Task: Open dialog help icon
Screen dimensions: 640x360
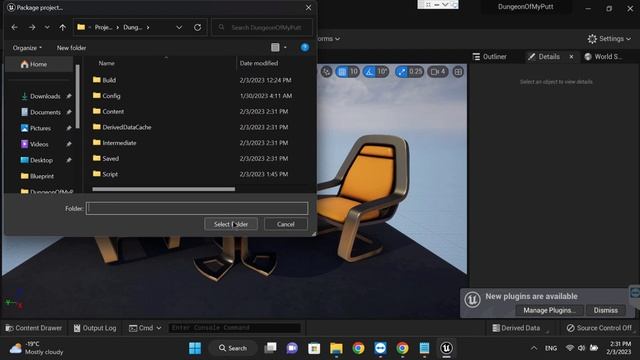Action: pyautogui.click(x=304, y=47)
